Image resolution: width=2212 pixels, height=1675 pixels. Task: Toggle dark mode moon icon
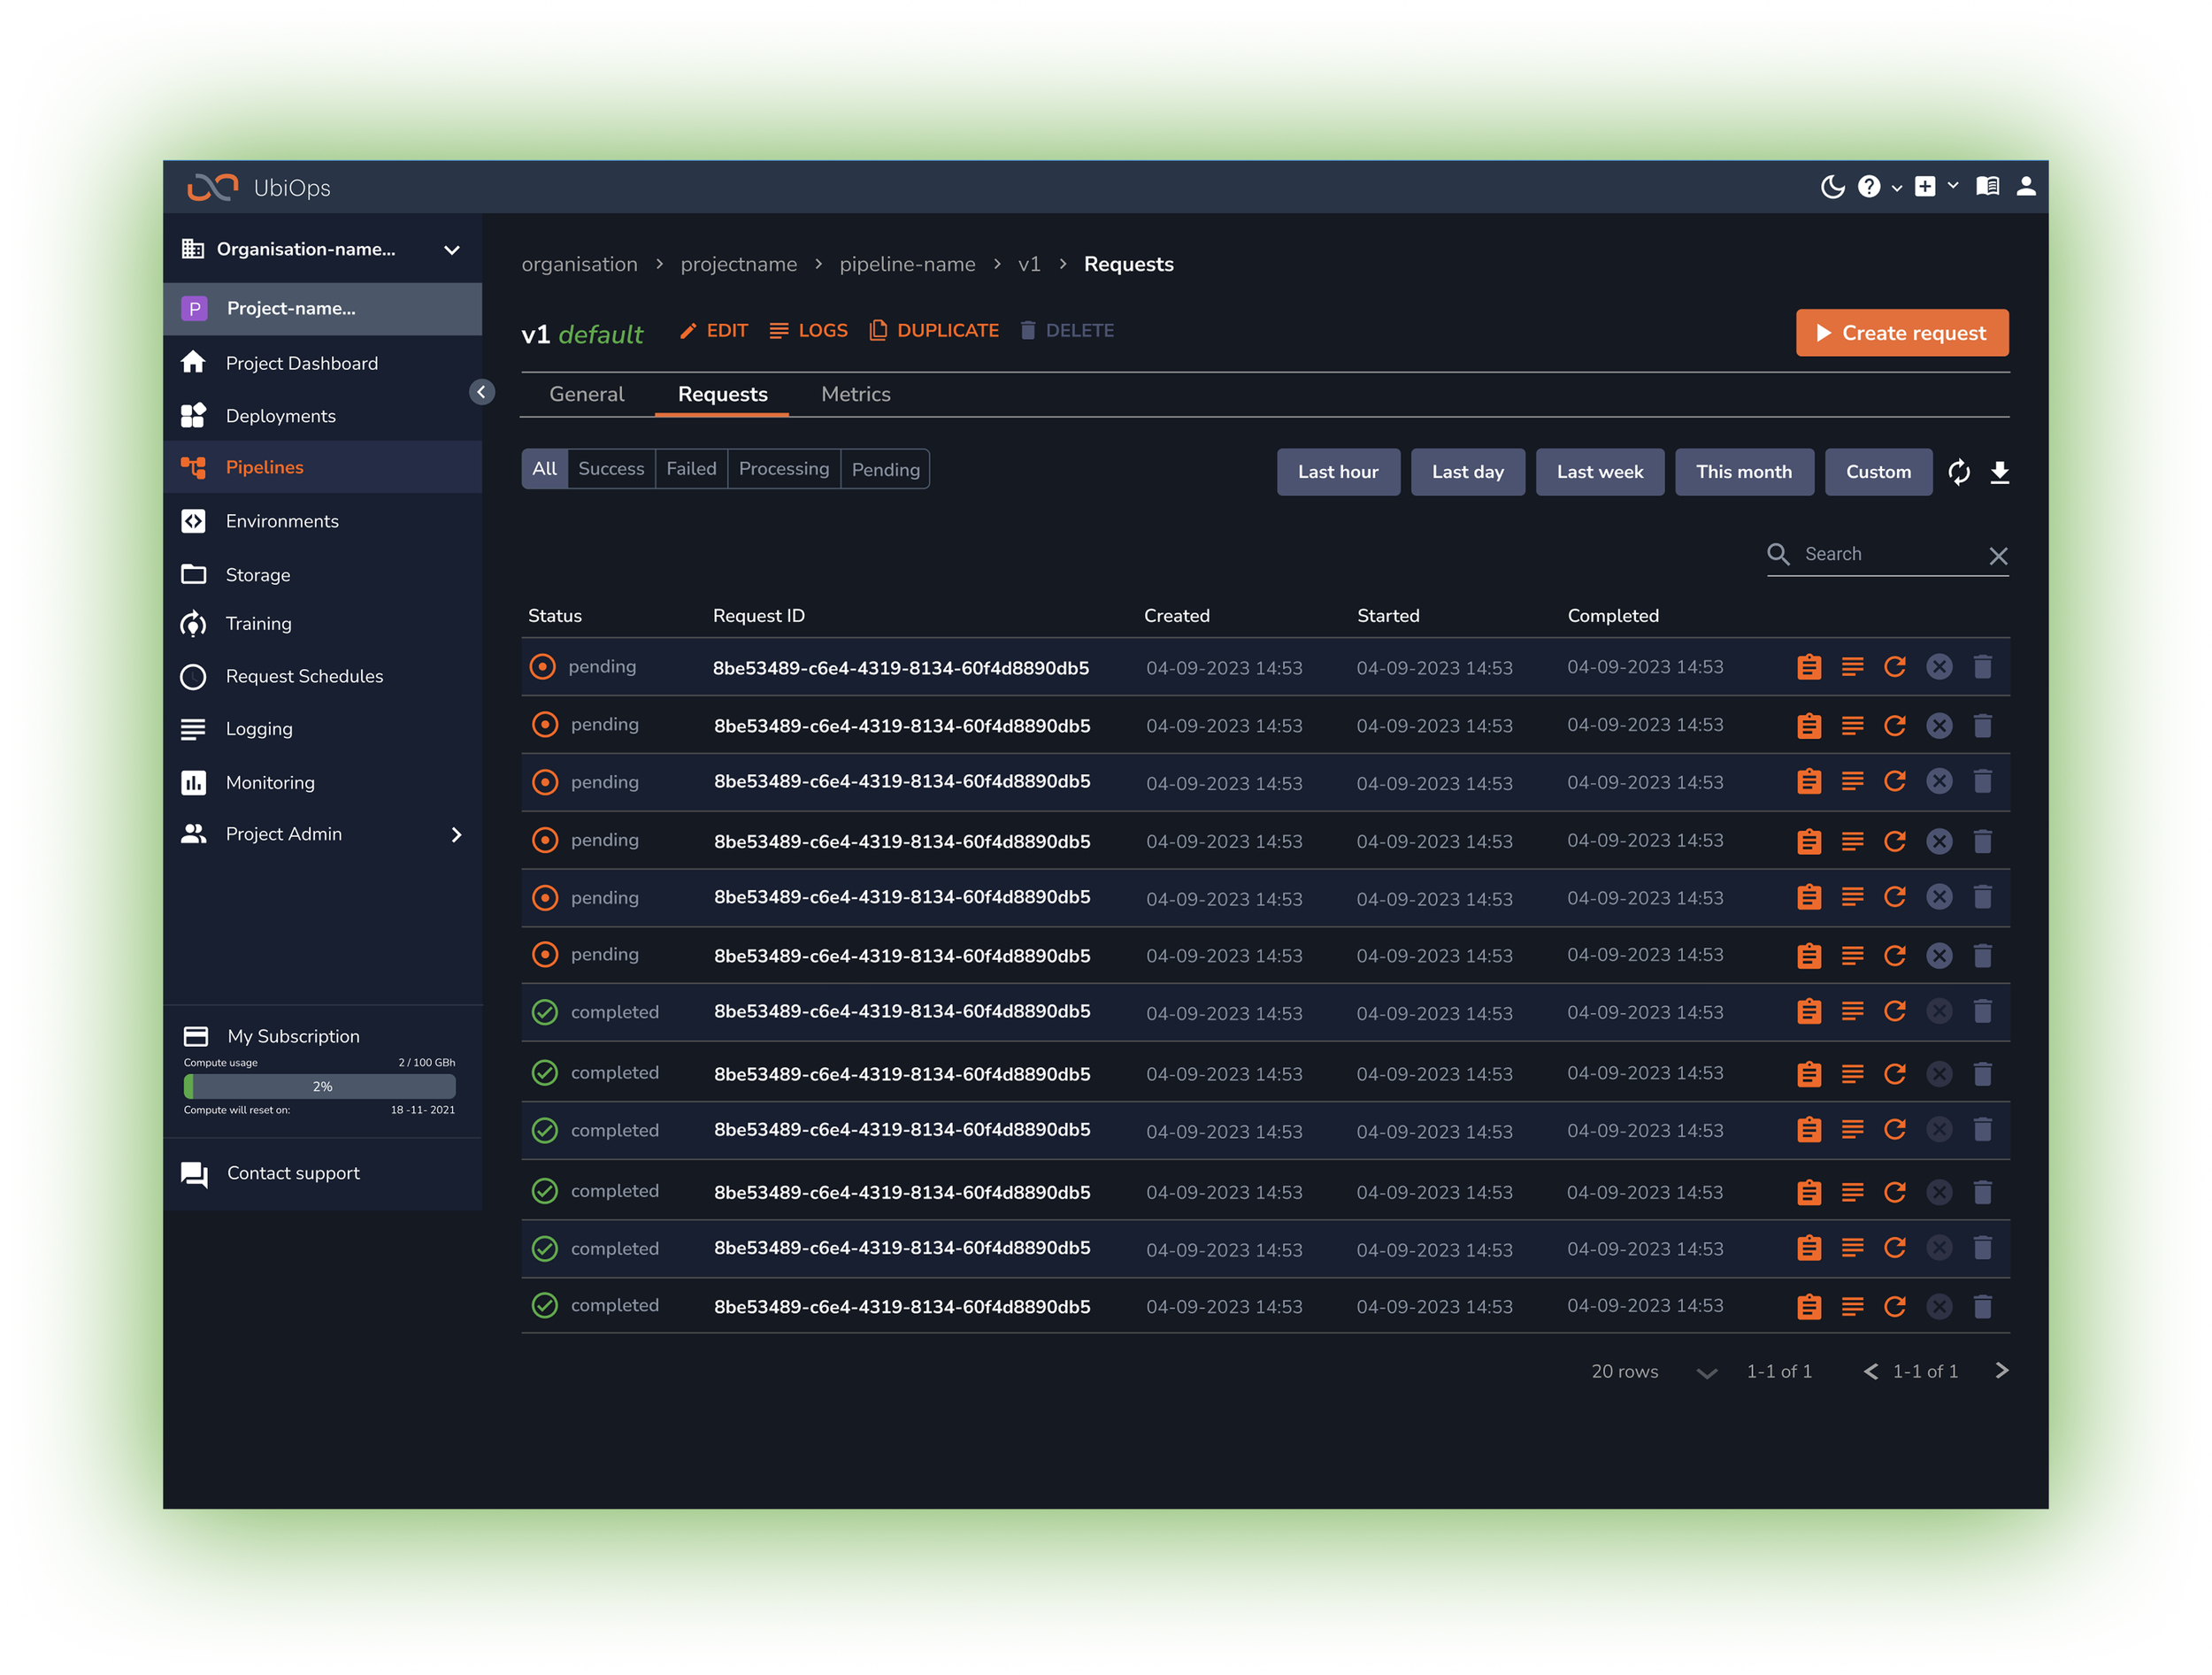tap(1832, 187)
